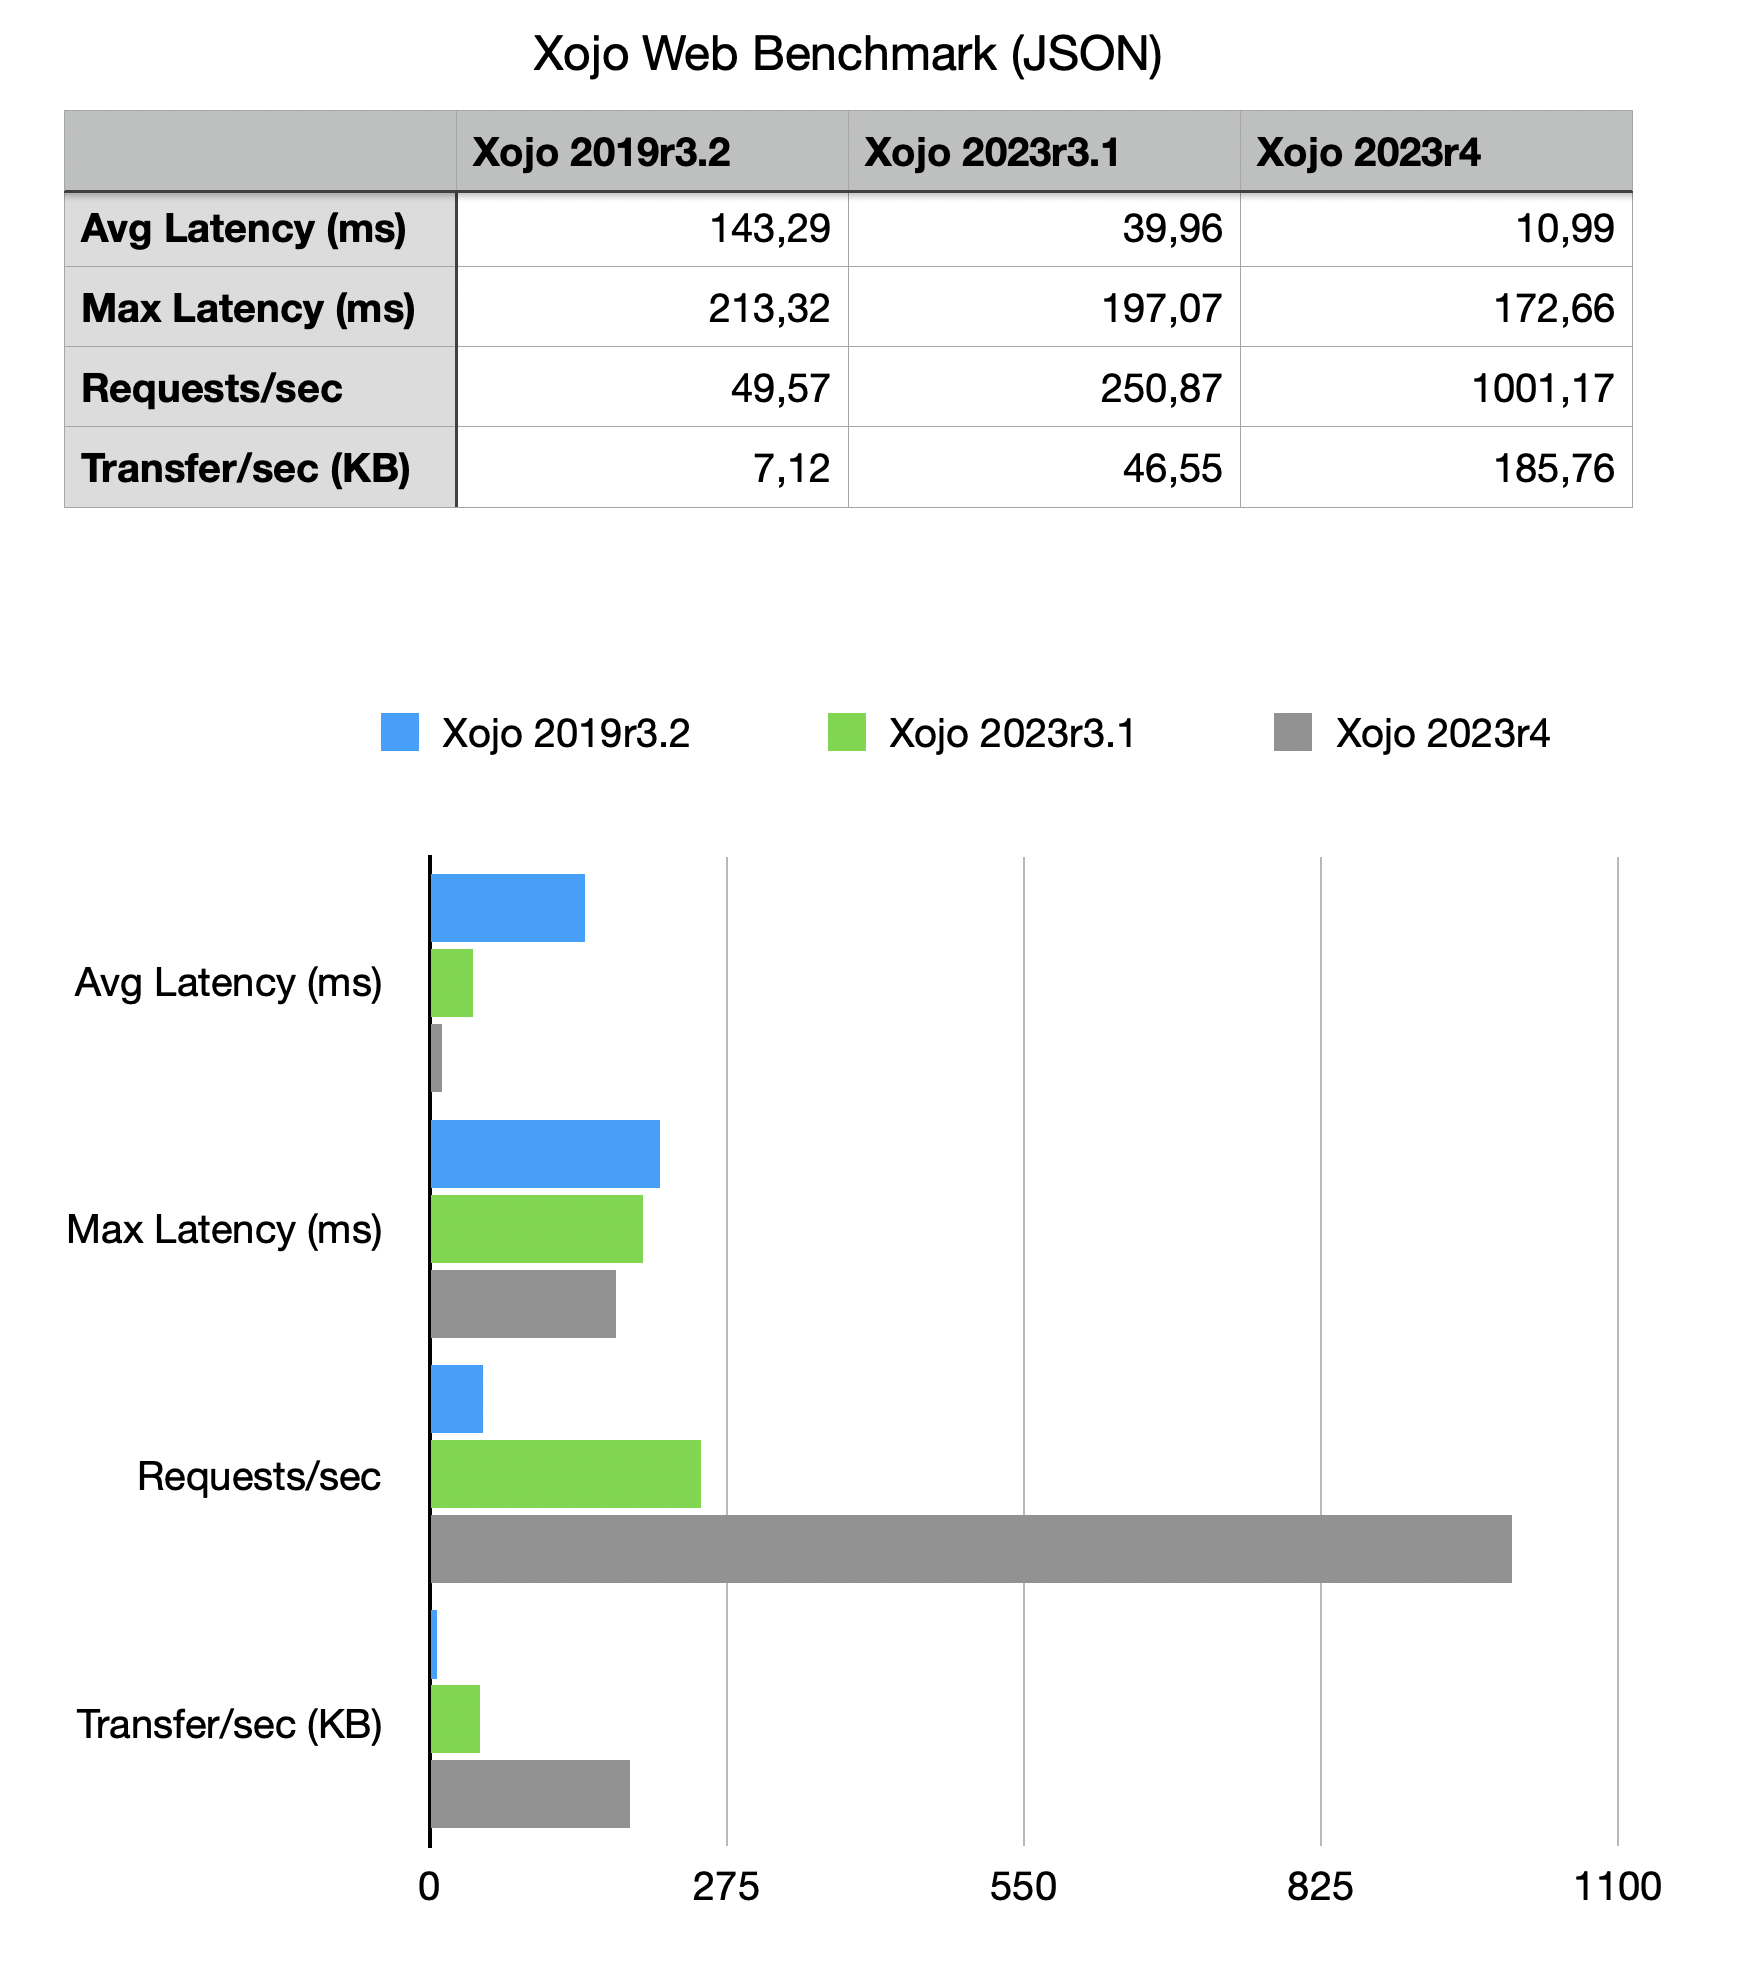Screen dimensions: 1764x1972
Task: Click the green Avg Latency bar
Action: pos(452,983)
